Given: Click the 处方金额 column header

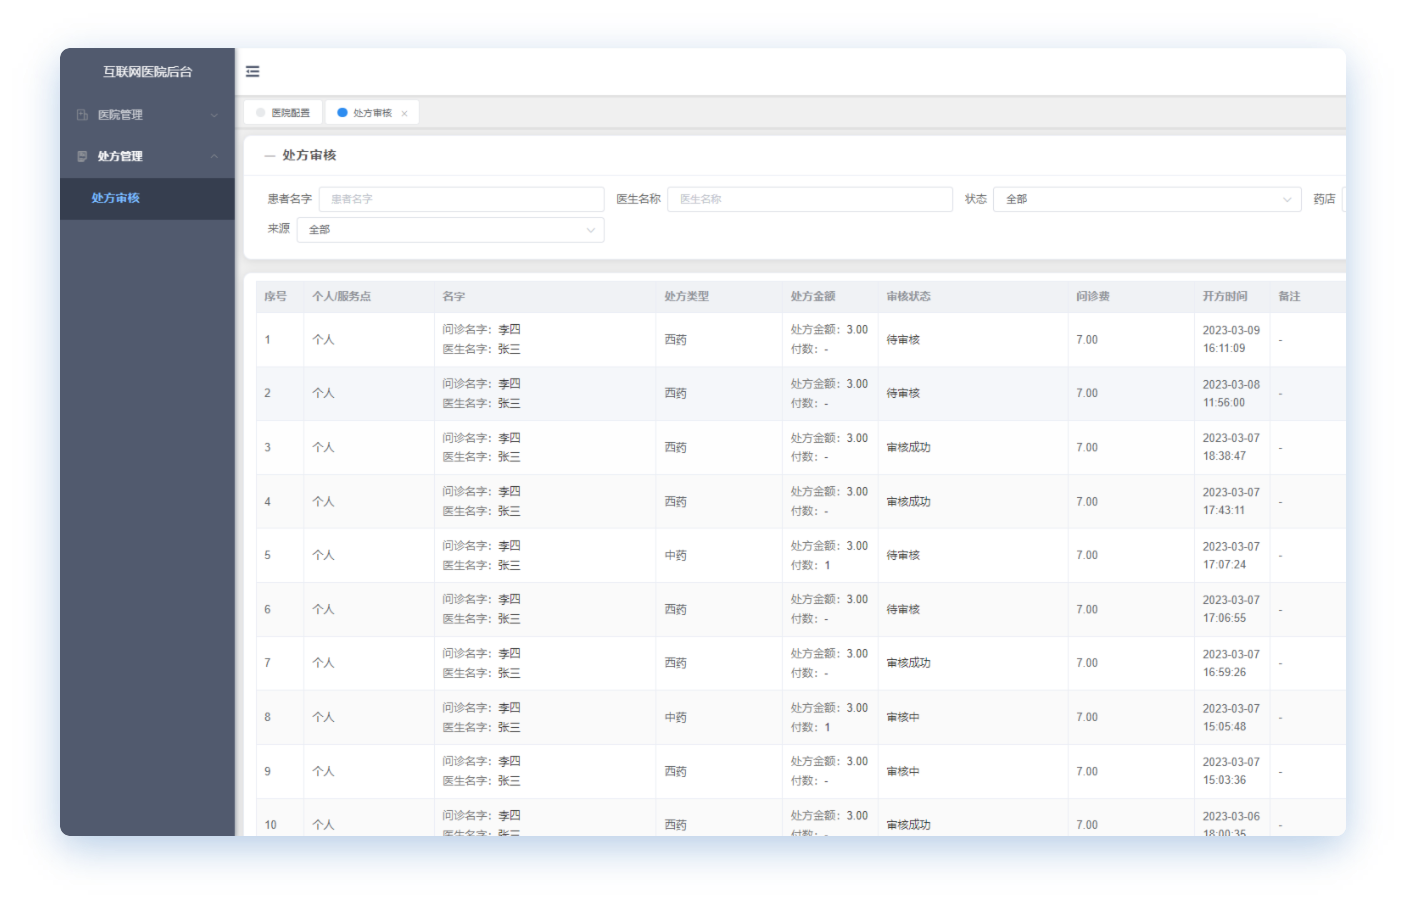Looking at the screenshot, I should [812, 297].
